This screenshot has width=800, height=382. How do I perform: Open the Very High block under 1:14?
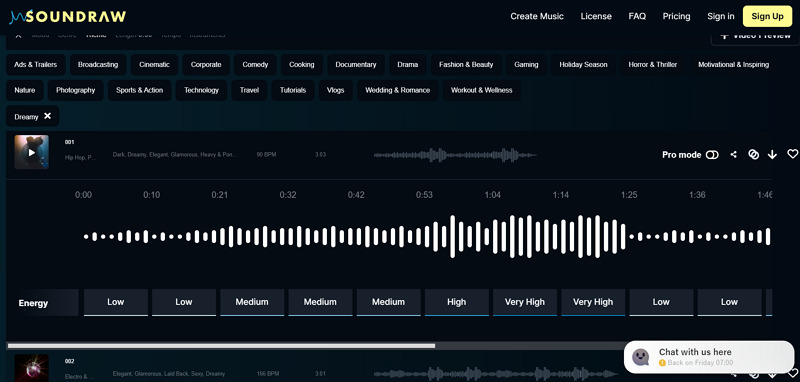click(593, 302)
